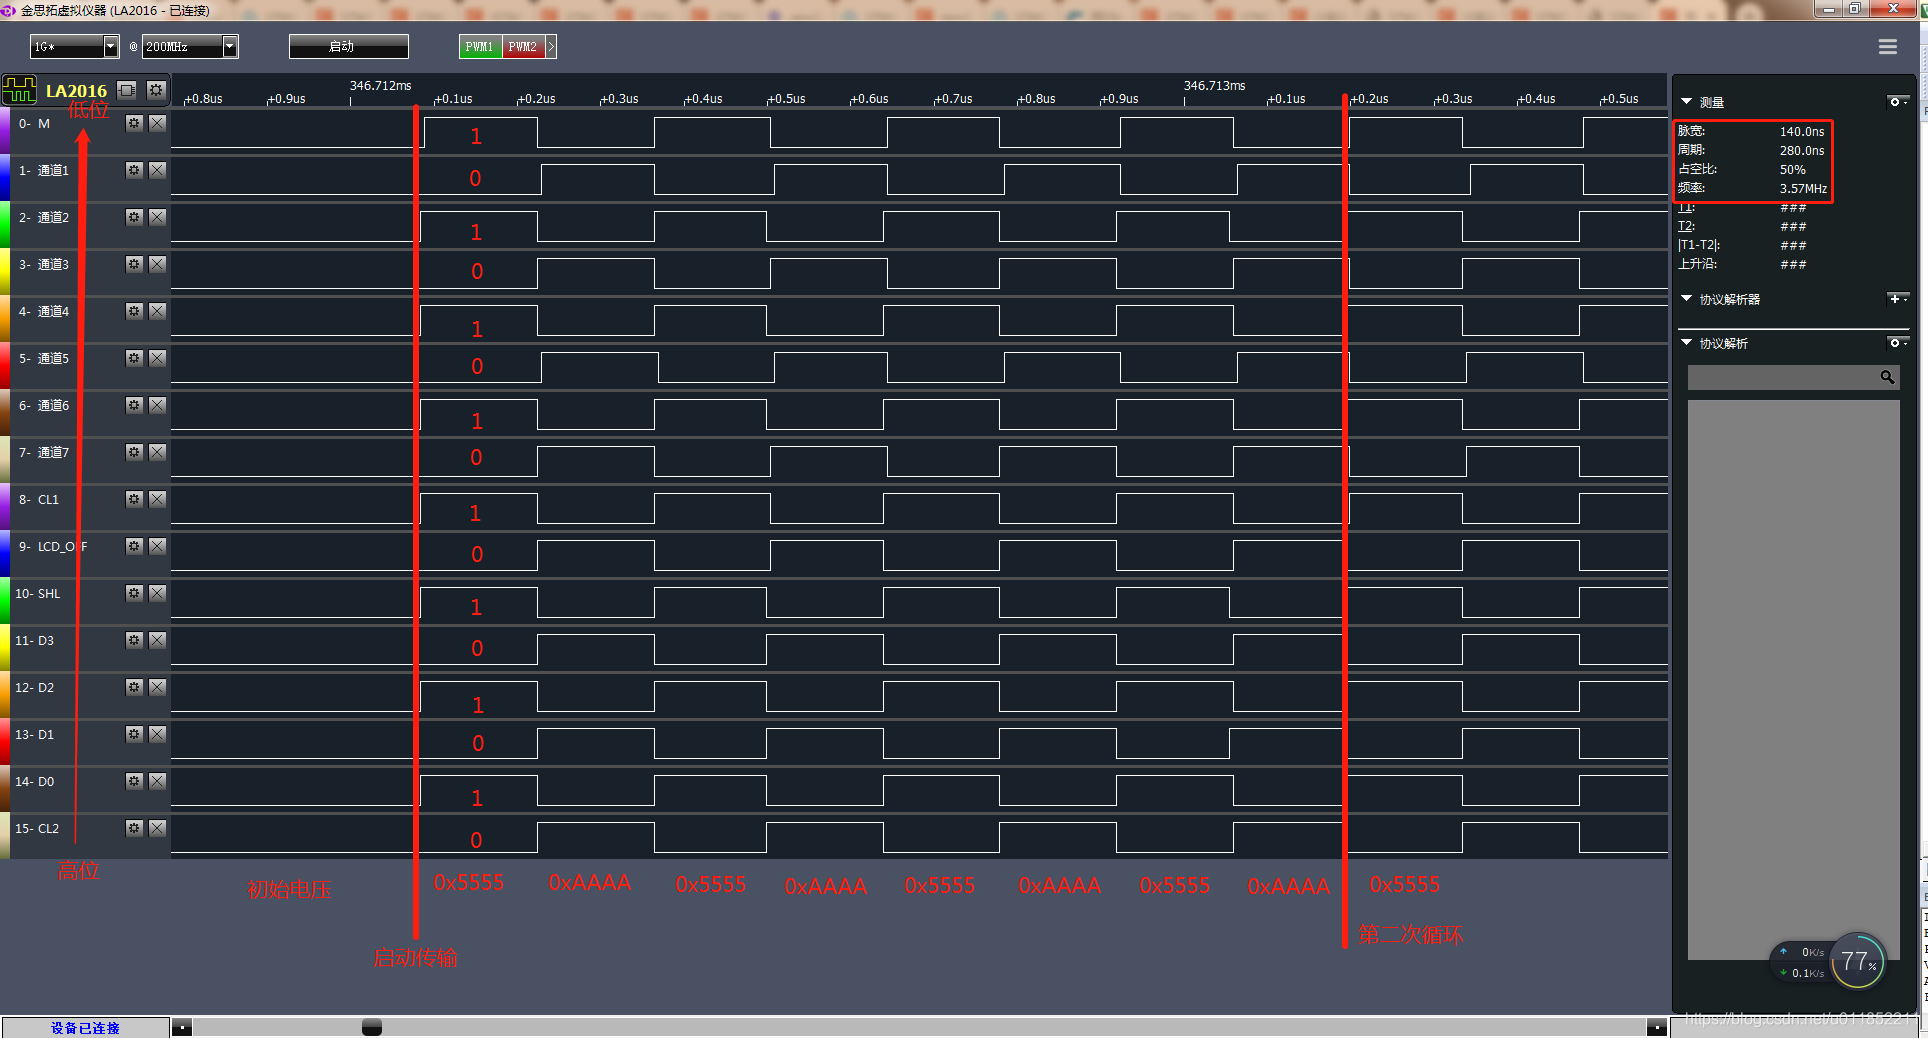Hide channel 1-通道1 using its X icon
Screen dimensions: 1928x1038
157,170
